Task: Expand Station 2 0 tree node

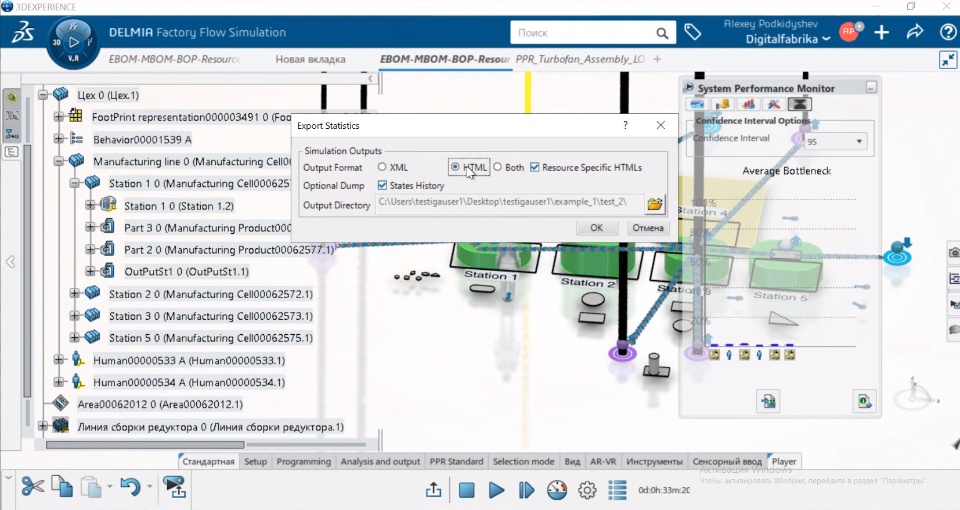Action: pyautogui.click(x=74, y=293)
